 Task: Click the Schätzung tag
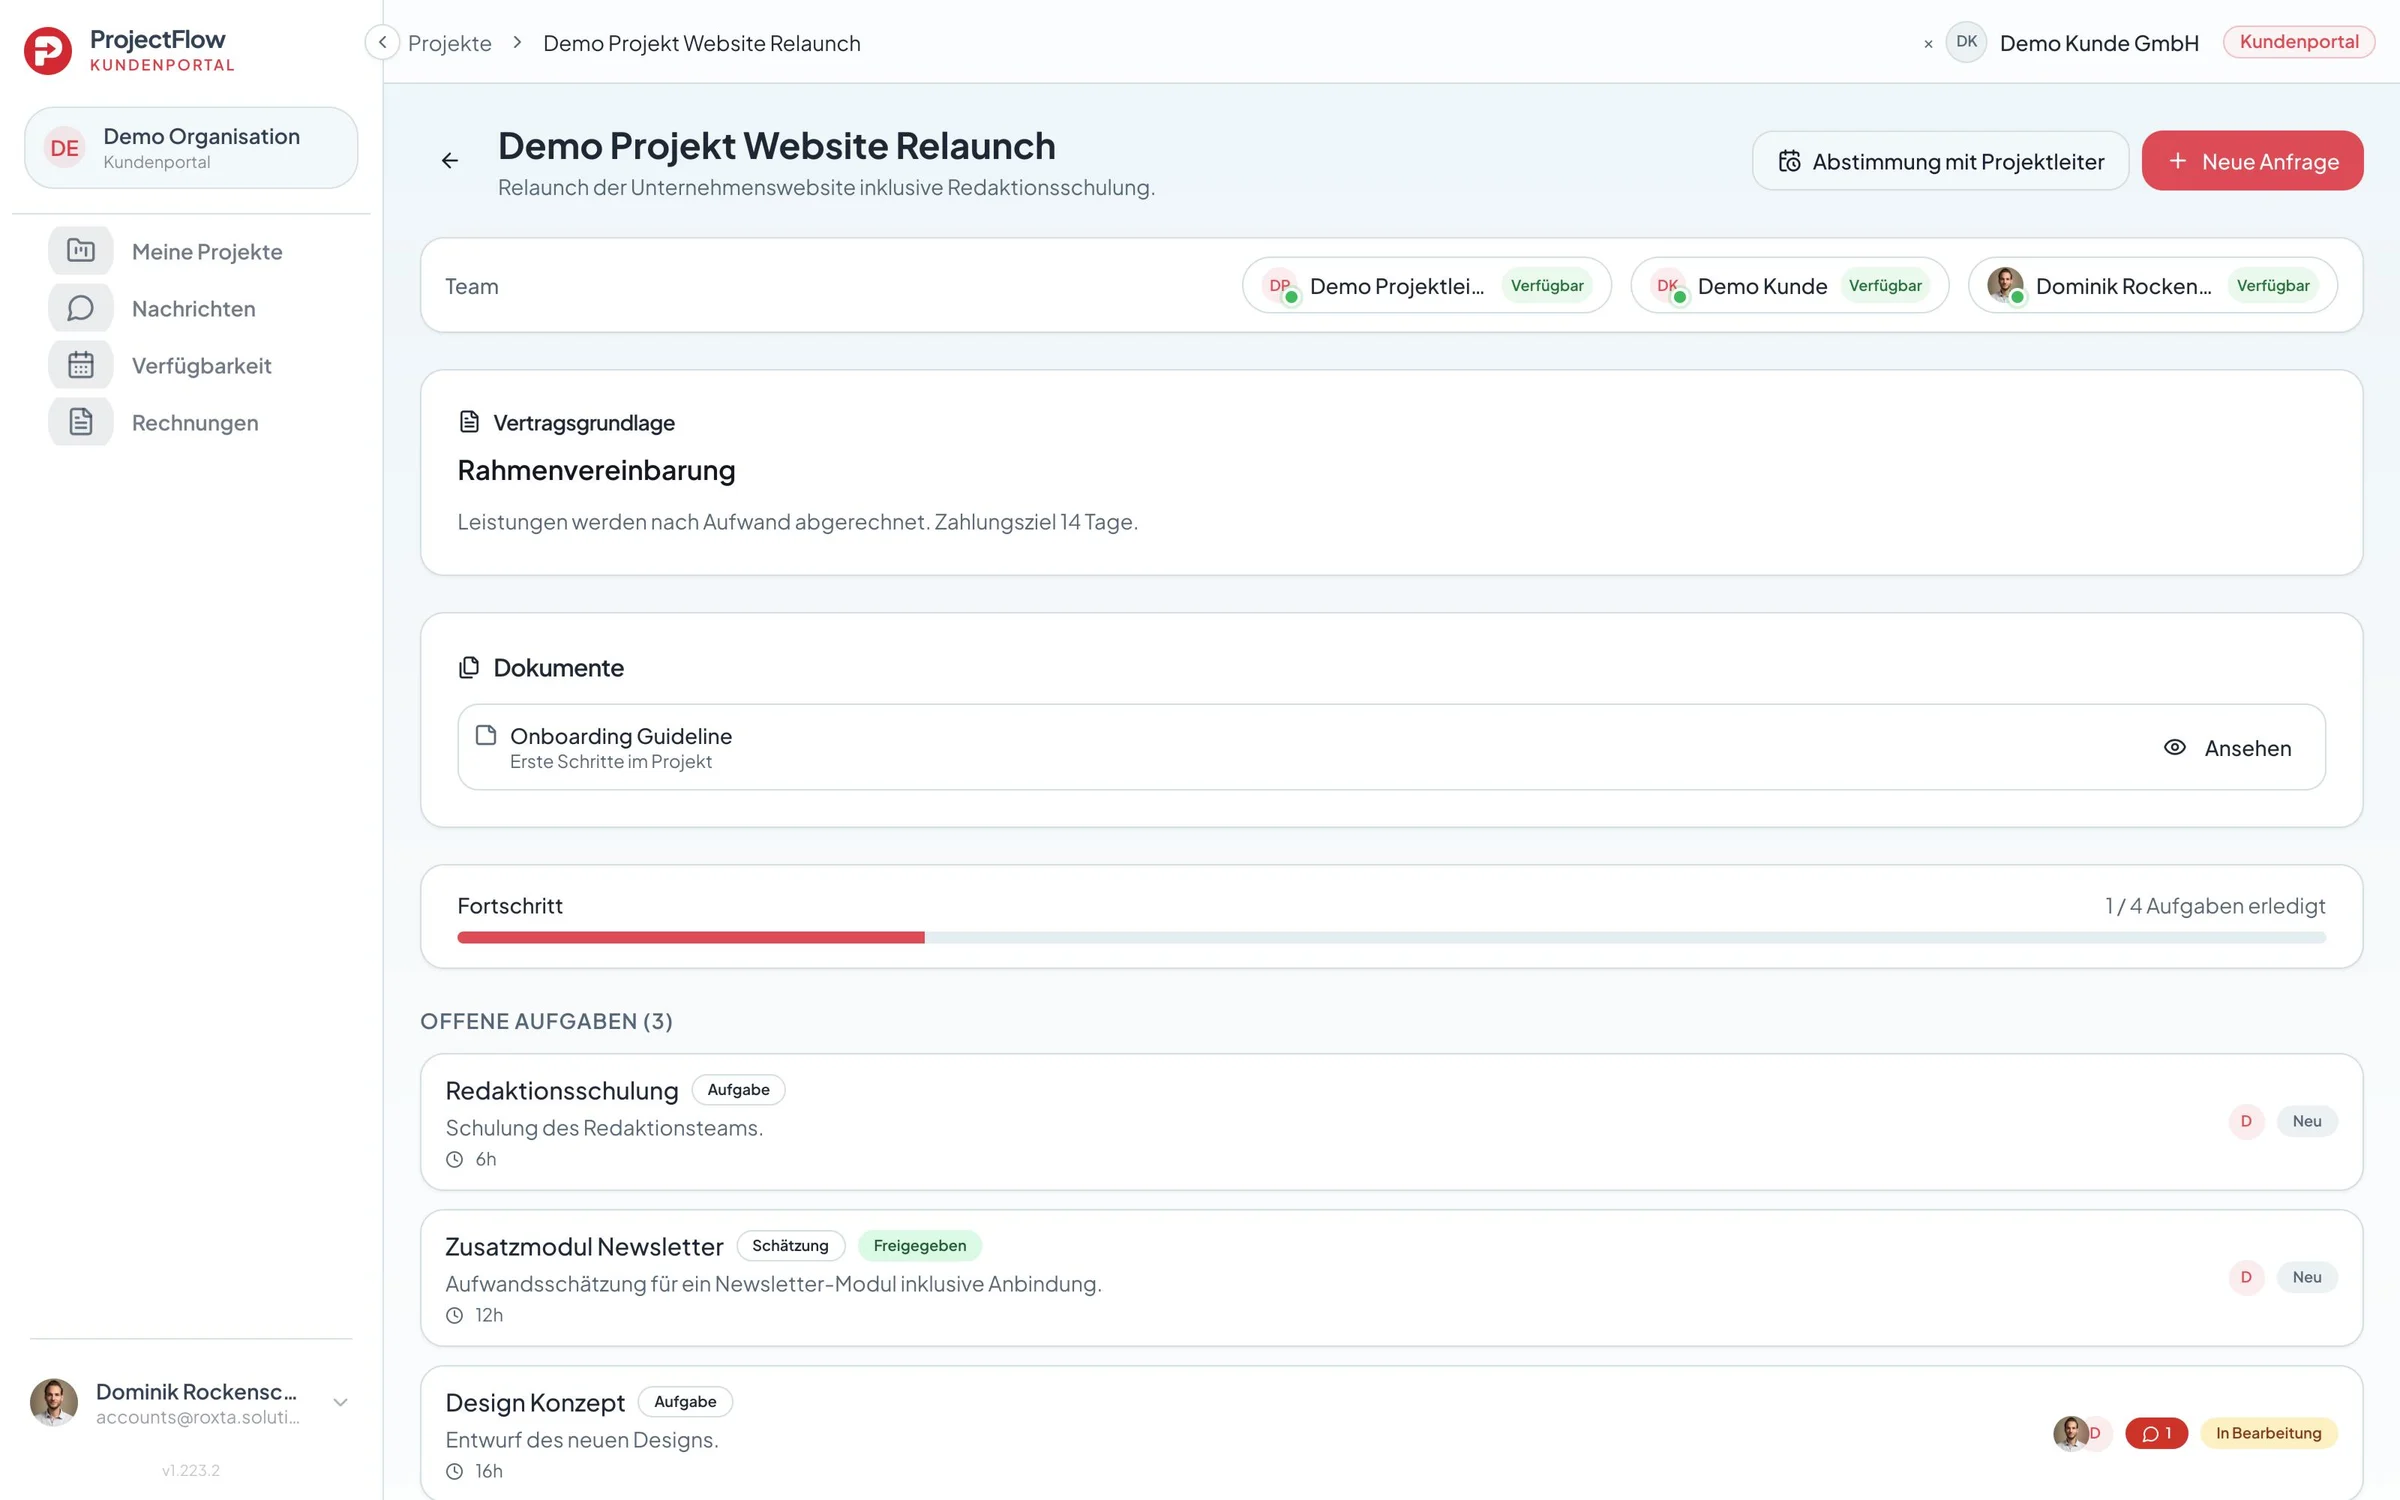790,1246
